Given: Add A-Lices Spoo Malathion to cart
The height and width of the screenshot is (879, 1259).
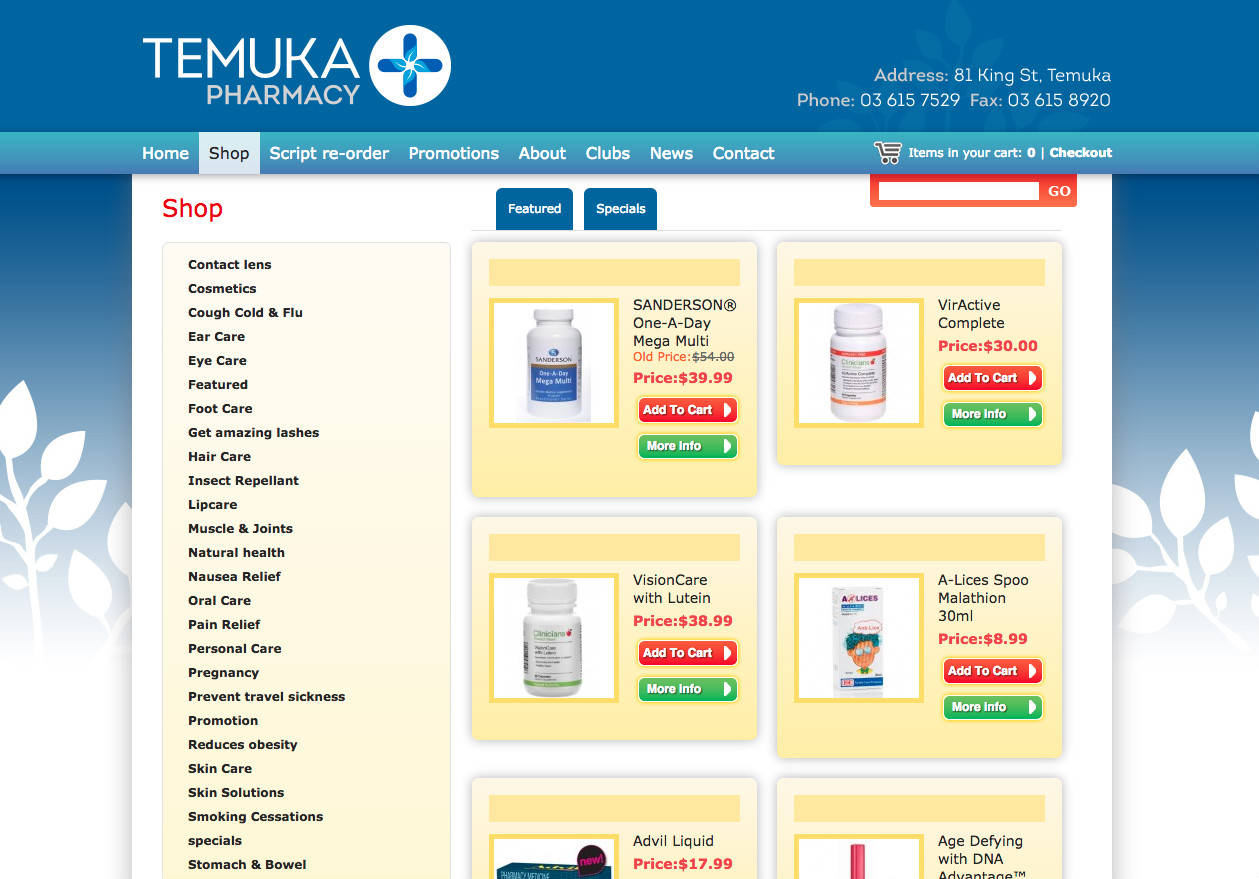Looking at the screenshot, I should pyautogui.click(x=993, y=671).
